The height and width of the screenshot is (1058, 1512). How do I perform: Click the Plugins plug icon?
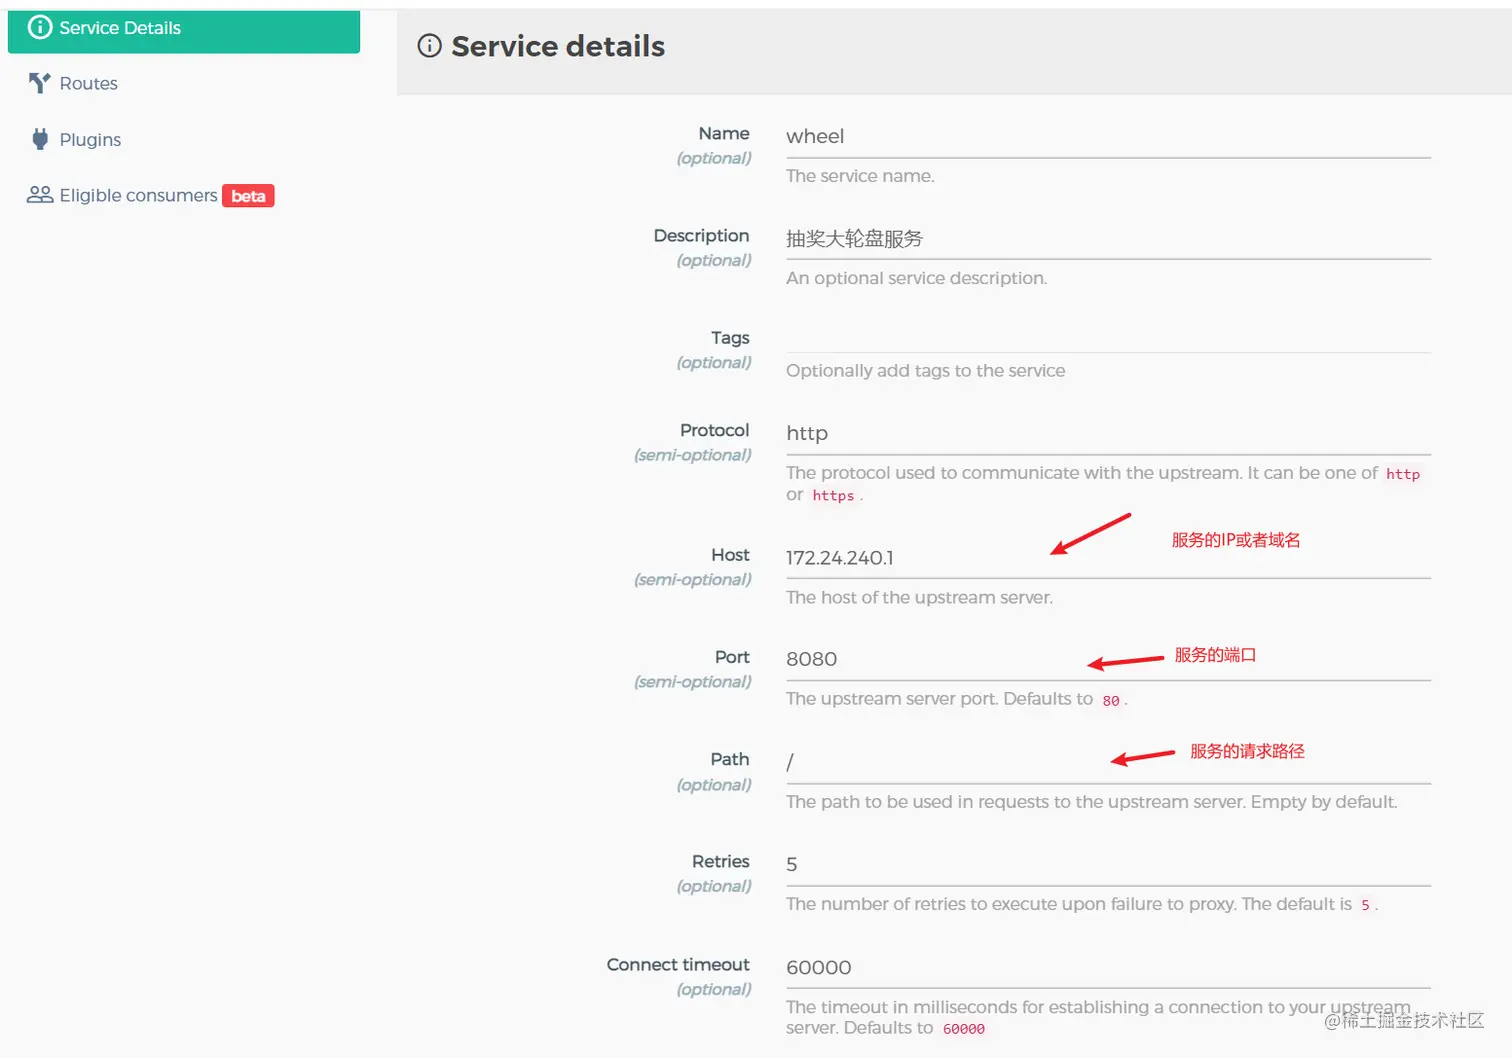point(40,139)
